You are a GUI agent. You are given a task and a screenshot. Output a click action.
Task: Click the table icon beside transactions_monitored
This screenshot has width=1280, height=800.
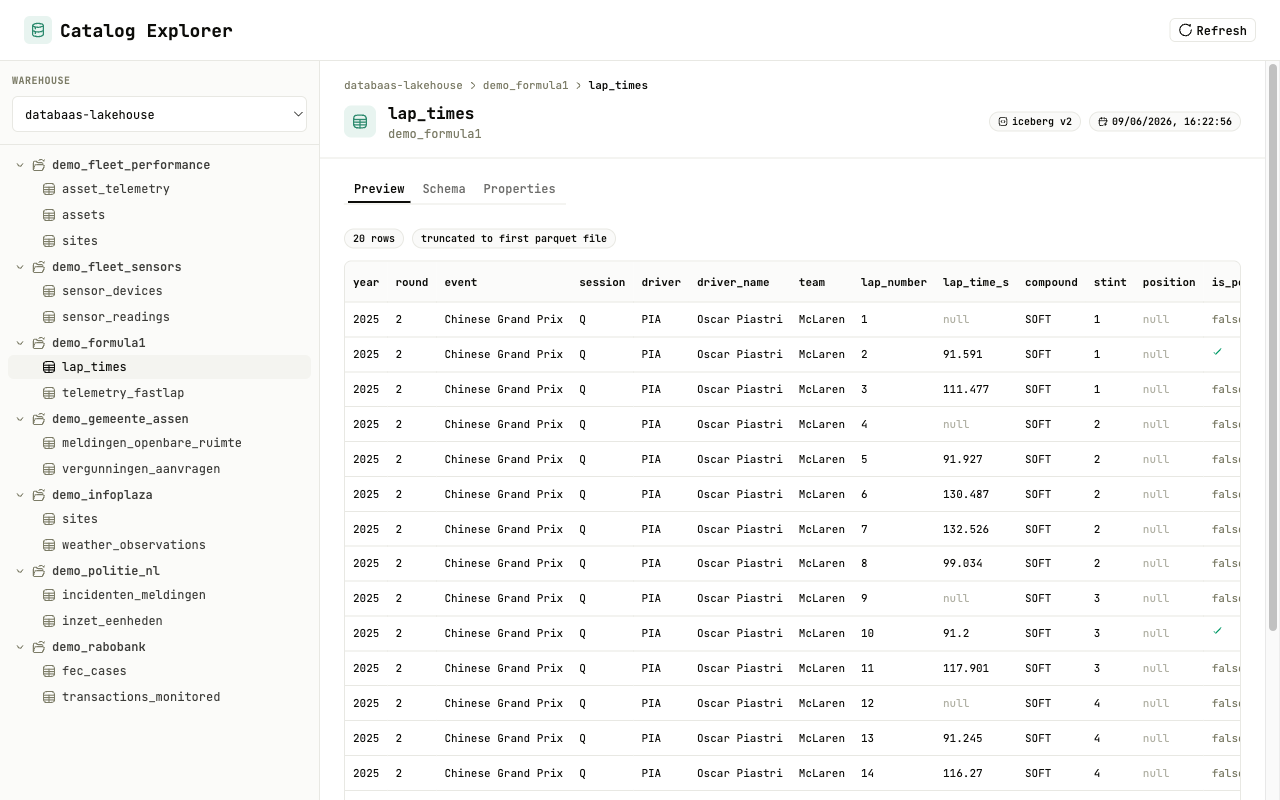pos(49,697)
